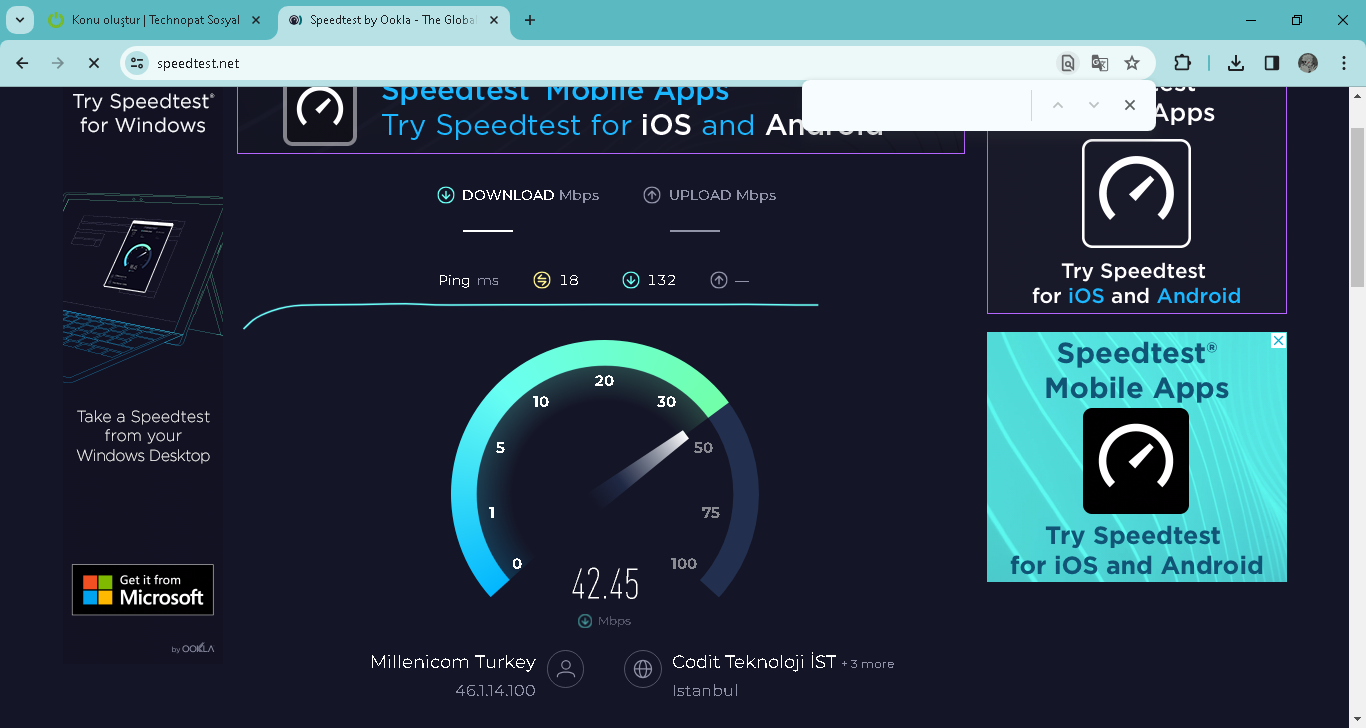The width and height of the screenshot is (1366, 728).
Task: Click the speed reading 42.45
Action: 605,584
